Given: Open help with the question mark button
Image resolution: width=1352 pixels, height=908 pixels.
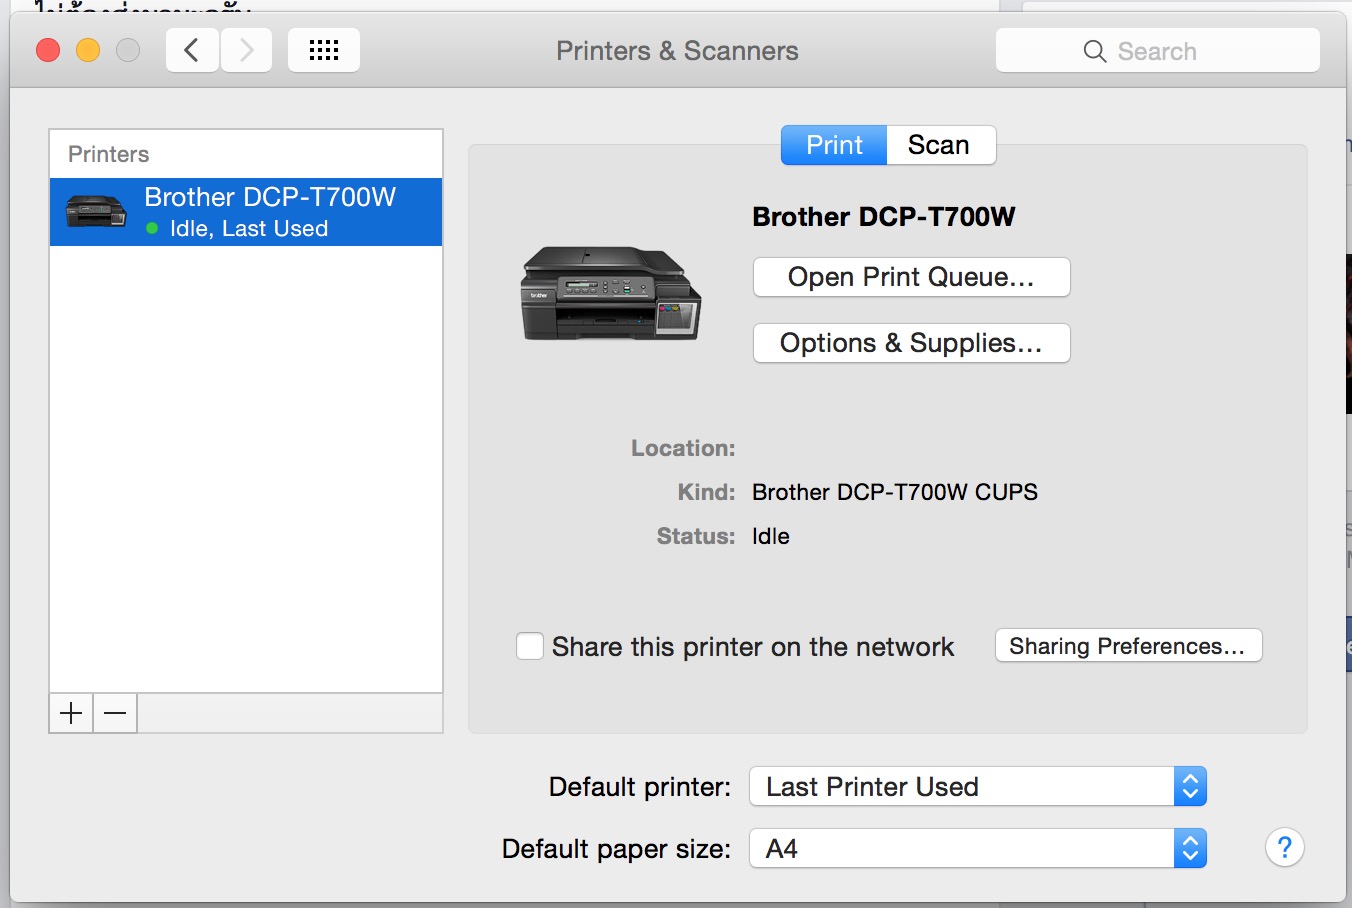Looking at the screenshot, I should 1284,848.
